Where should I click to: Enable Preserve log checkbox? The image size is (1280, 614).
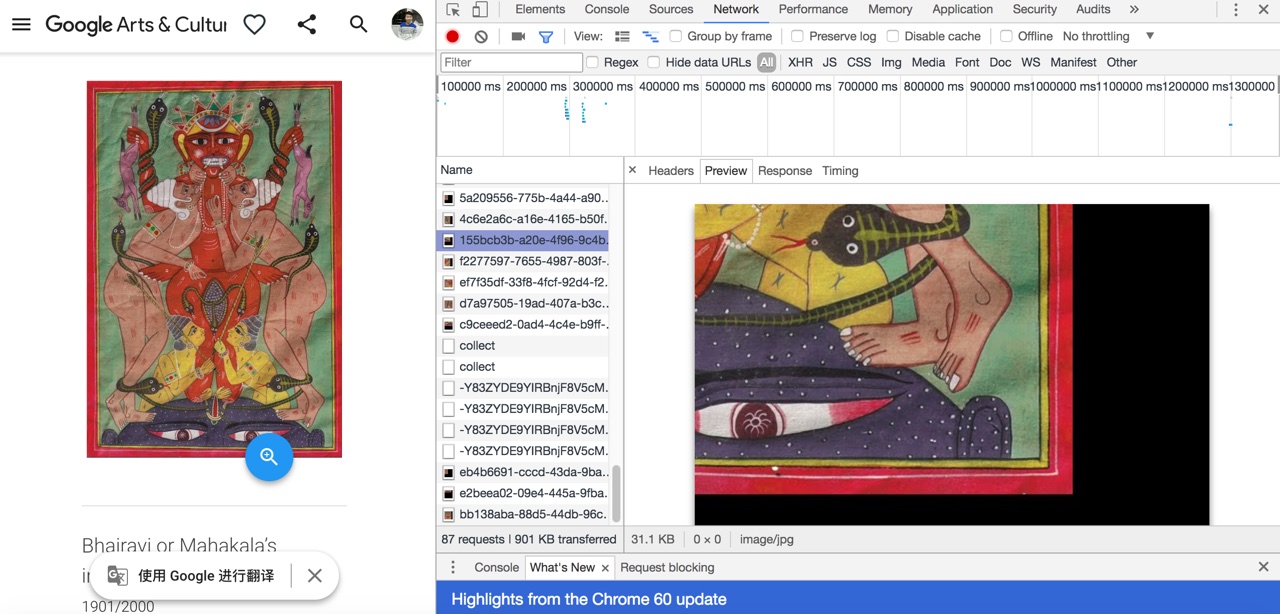coord(797,36)
